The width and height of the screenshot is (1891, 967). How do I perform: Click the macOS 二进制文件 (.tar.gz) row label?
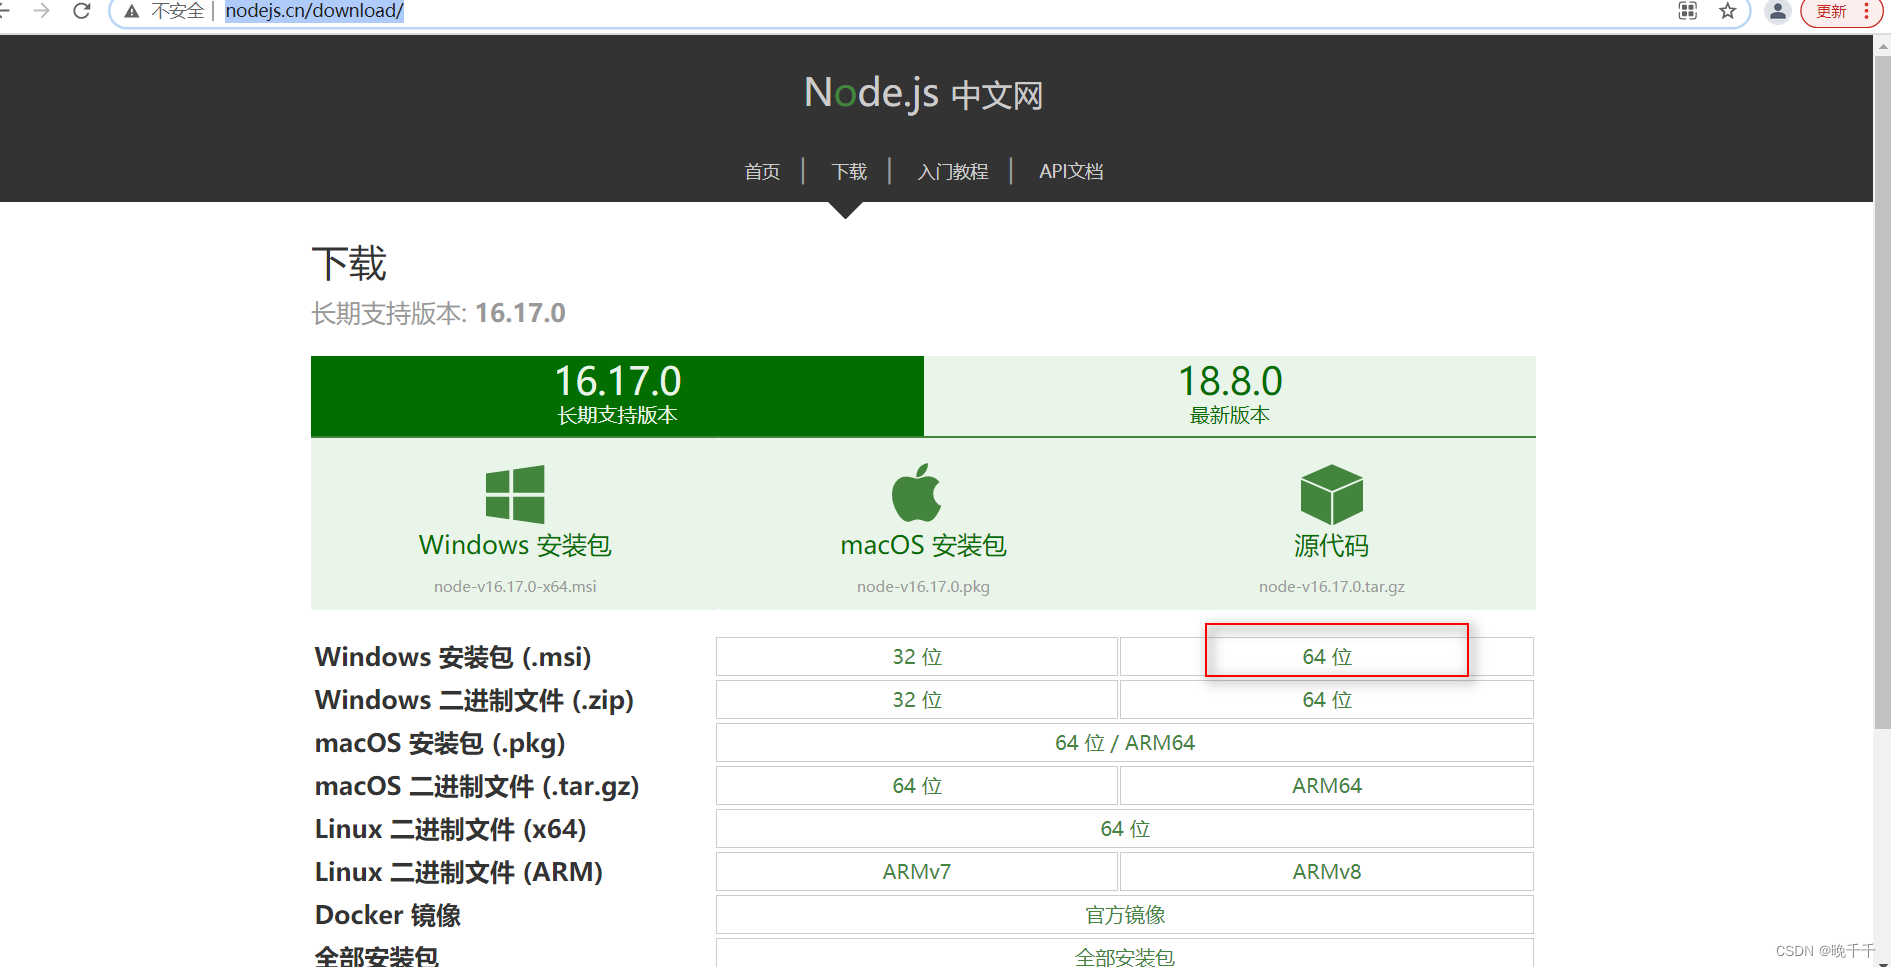pos(477,786)
